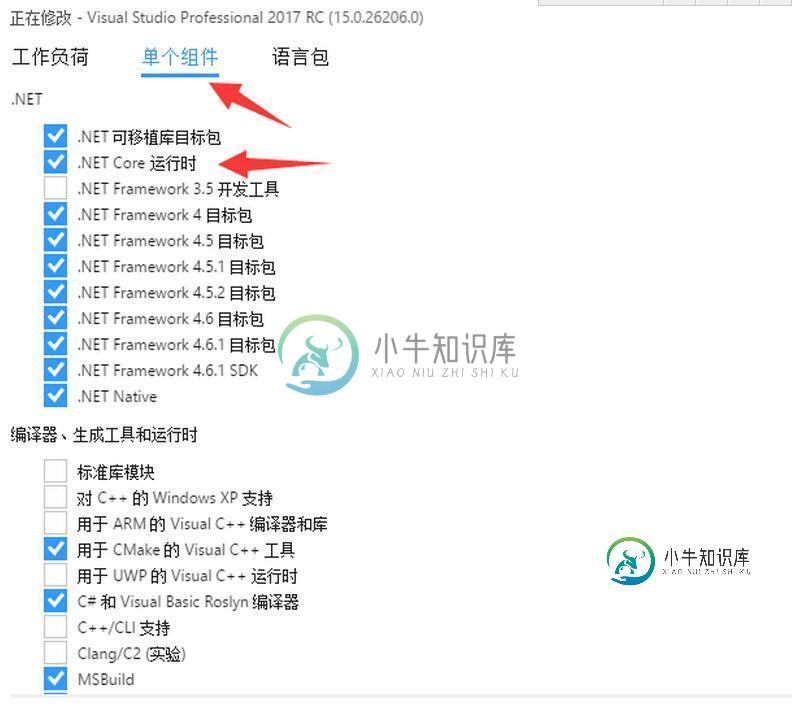This screenshot has width=801, height=709.
Task: Click the 编译器、生成工具和运行时 heading
Action: [x=104, y=435]
